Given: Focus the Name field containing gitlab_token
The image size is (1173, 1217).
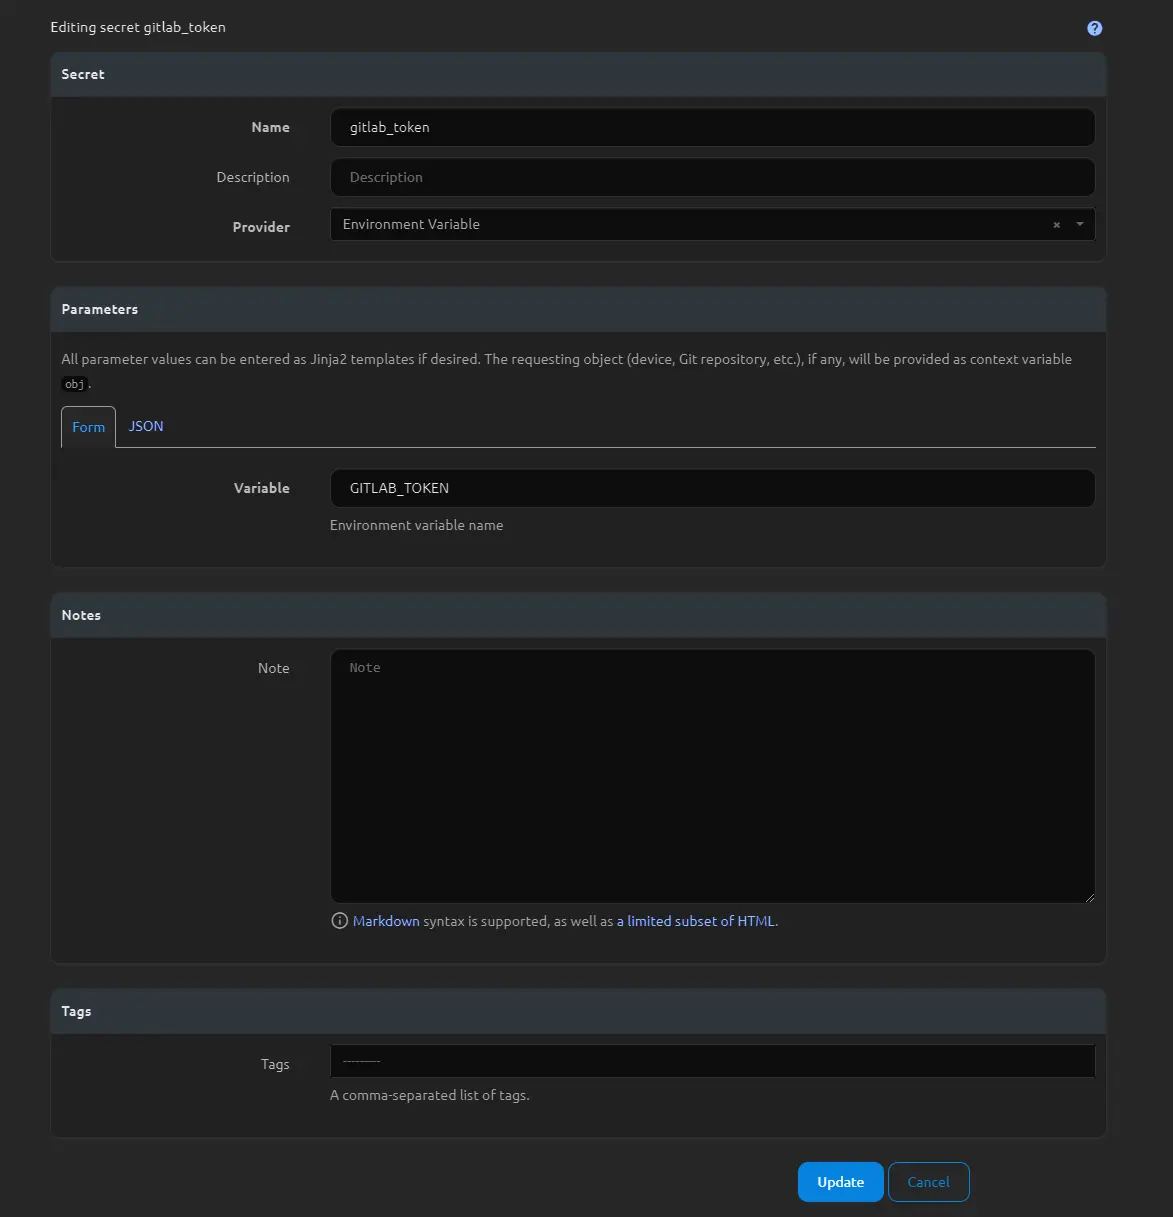Looking at the screenshot, I should [x=712, y=127].
